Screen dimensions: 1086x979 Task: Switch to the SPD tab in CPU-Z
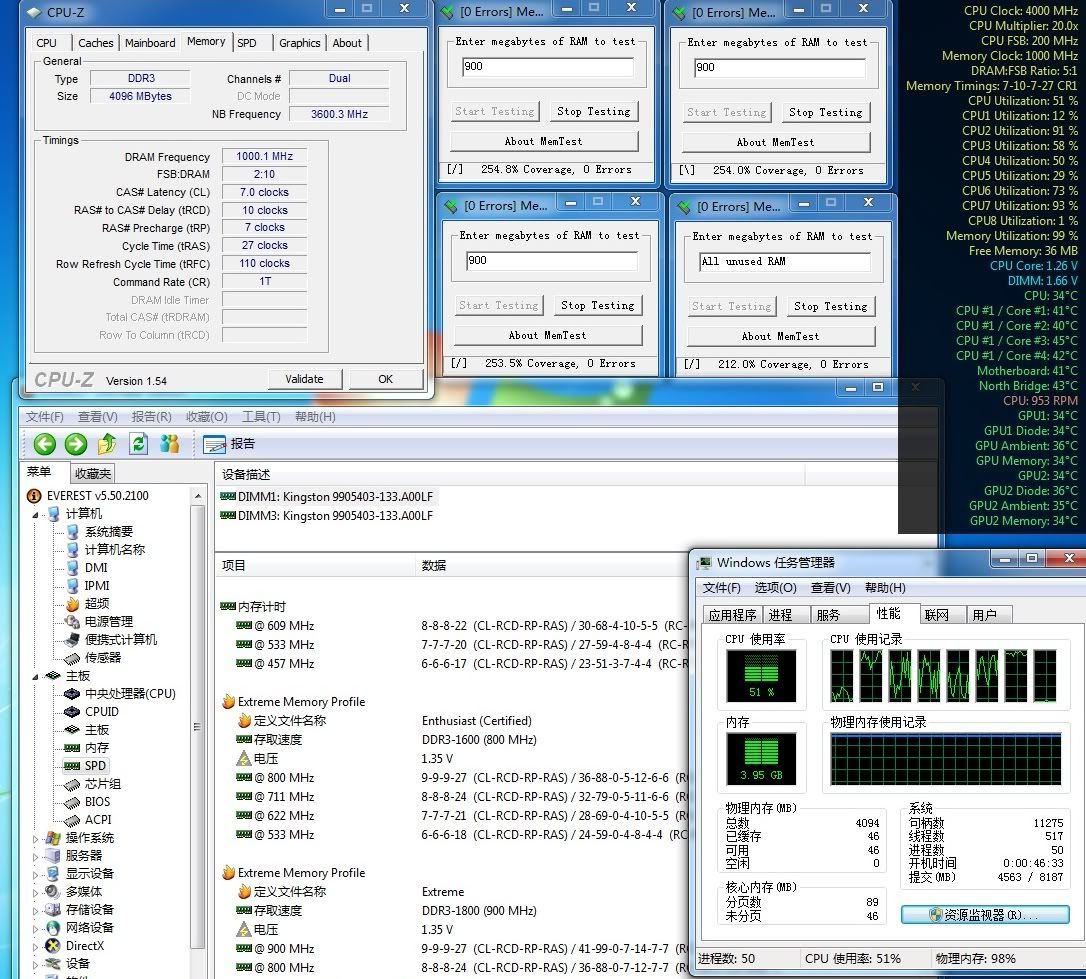[246, 43]
